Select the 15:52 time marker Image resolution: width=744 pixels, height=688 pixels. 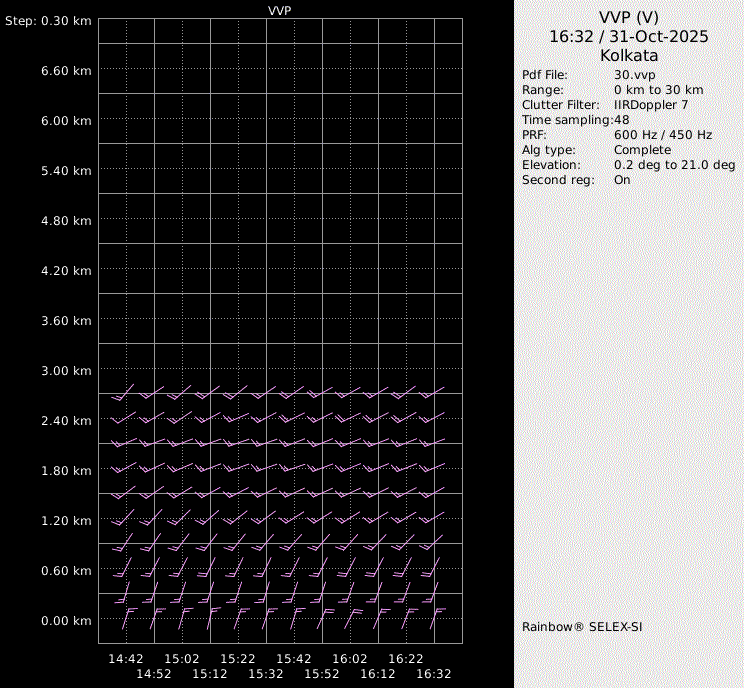[321, 674]
